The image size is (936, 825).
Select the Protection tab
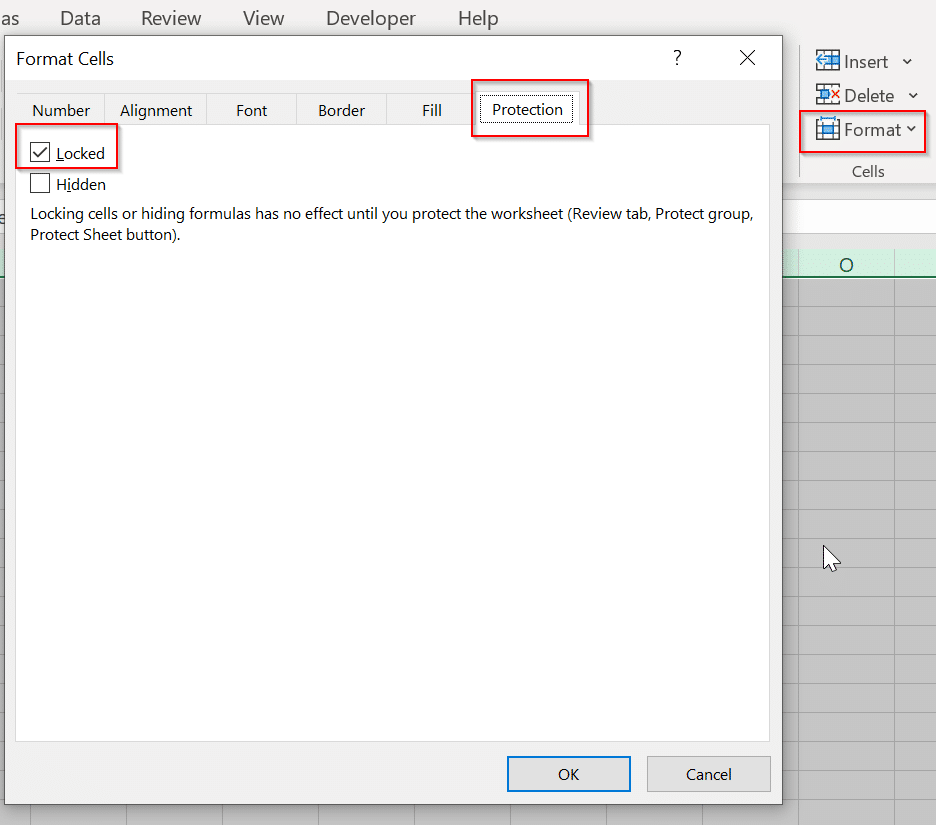tap(527, 110)
